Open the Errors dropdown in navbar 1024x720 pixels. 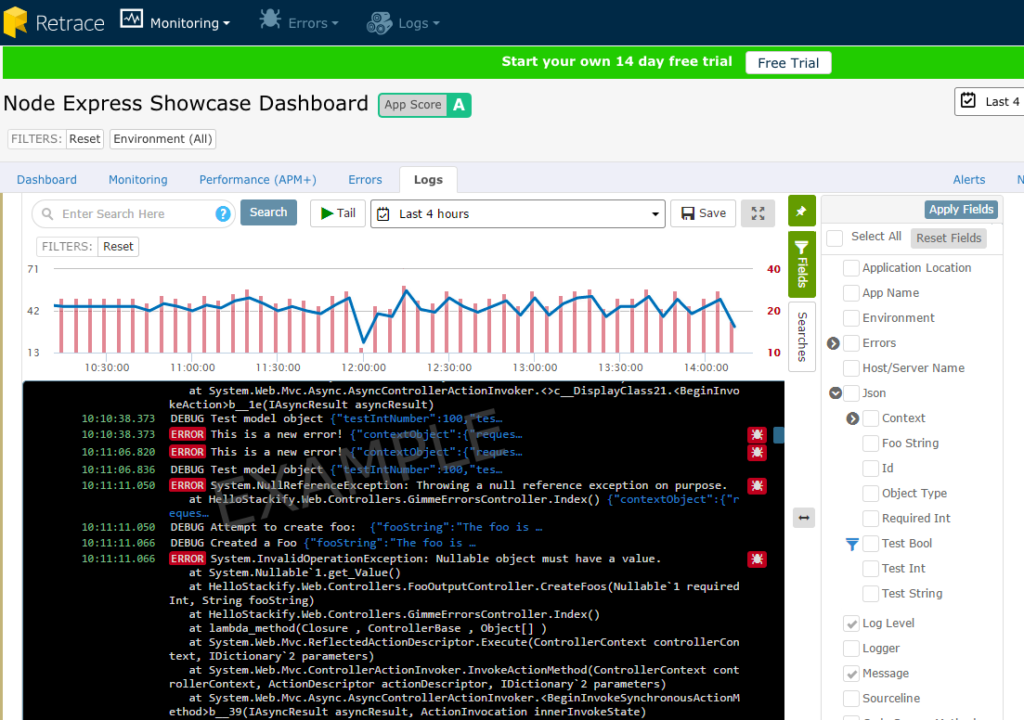[313, 24]
